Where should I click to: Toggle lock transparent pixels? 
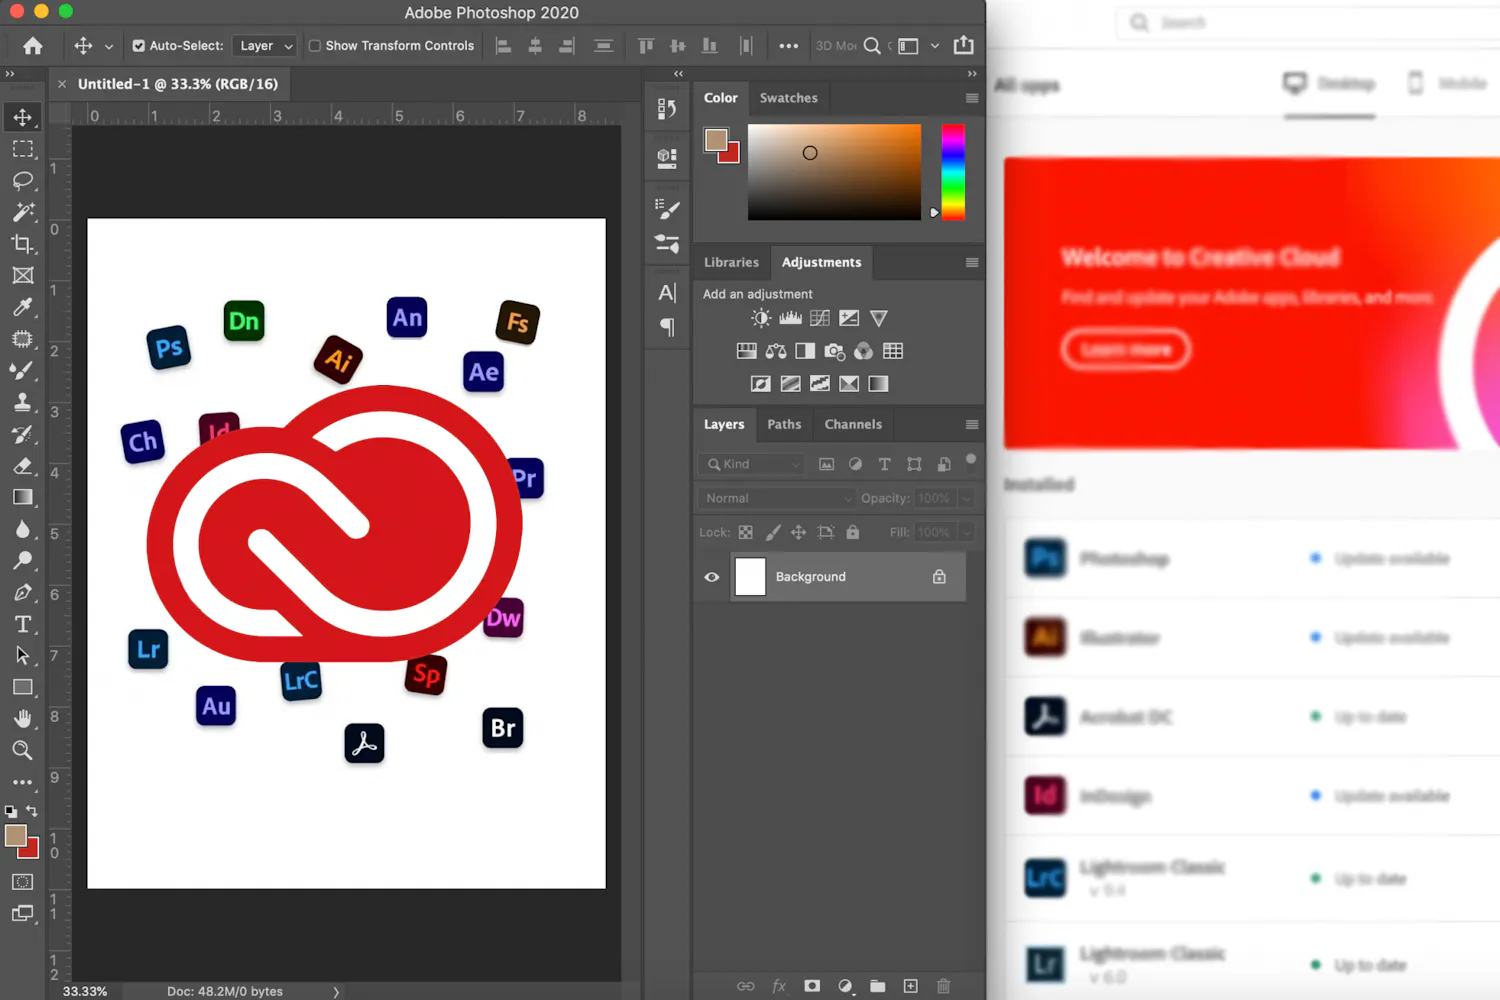click(x=746, y=532)
